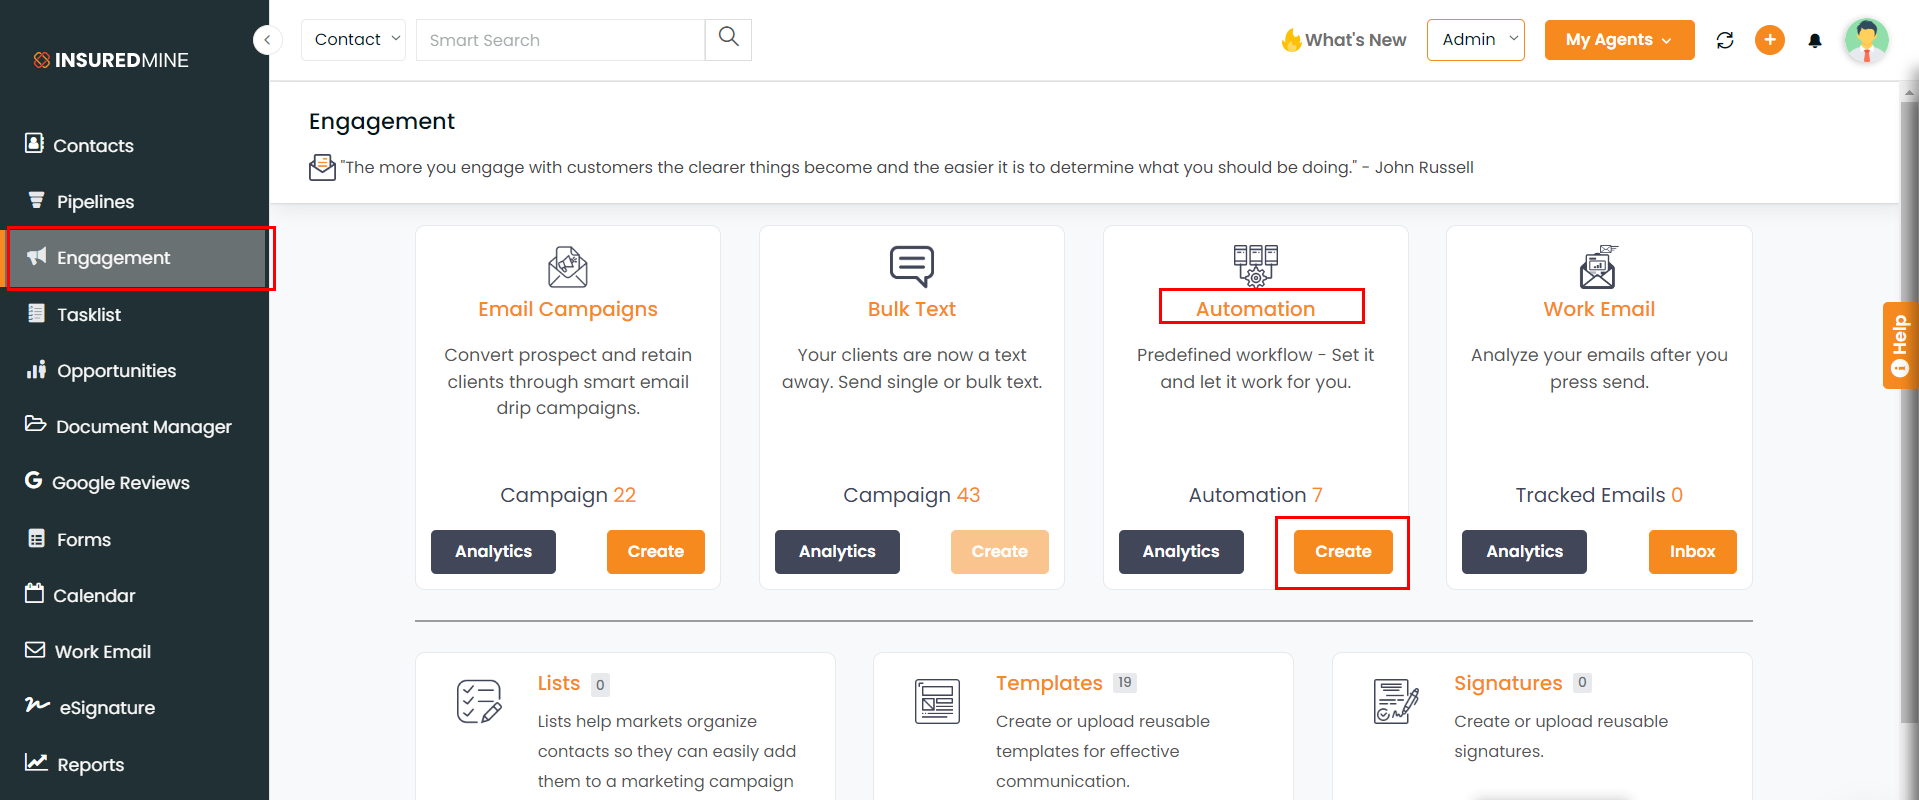Open the What's New announcements
The width and height of the screenshot is (1919, 800).
point(1355,40)
